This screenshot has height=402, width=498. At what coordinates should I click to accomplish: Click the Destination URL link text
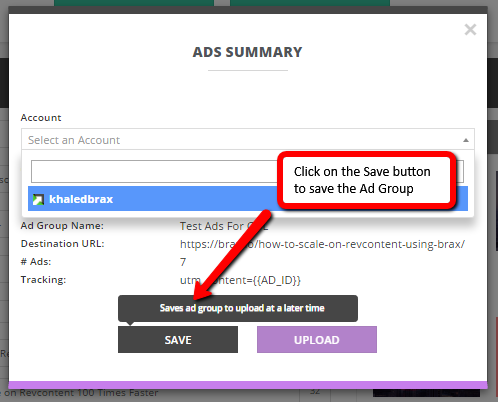click(322, 244)
